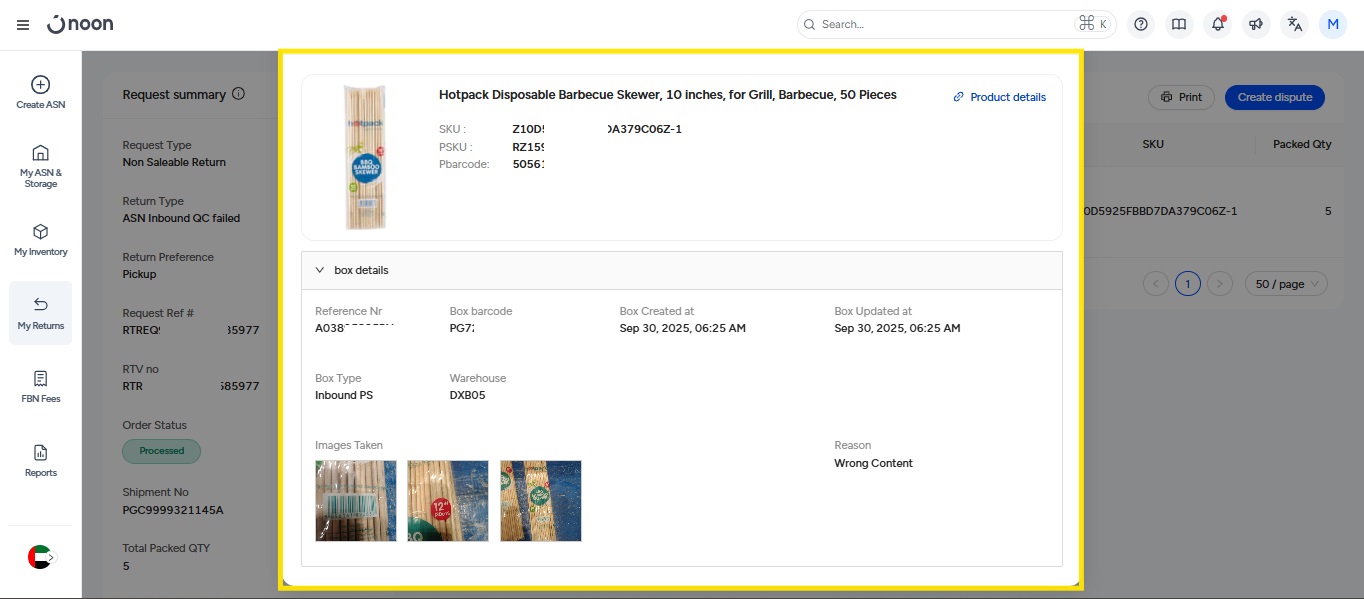
Task: Open Reports in sidebar
Action: 40,460
